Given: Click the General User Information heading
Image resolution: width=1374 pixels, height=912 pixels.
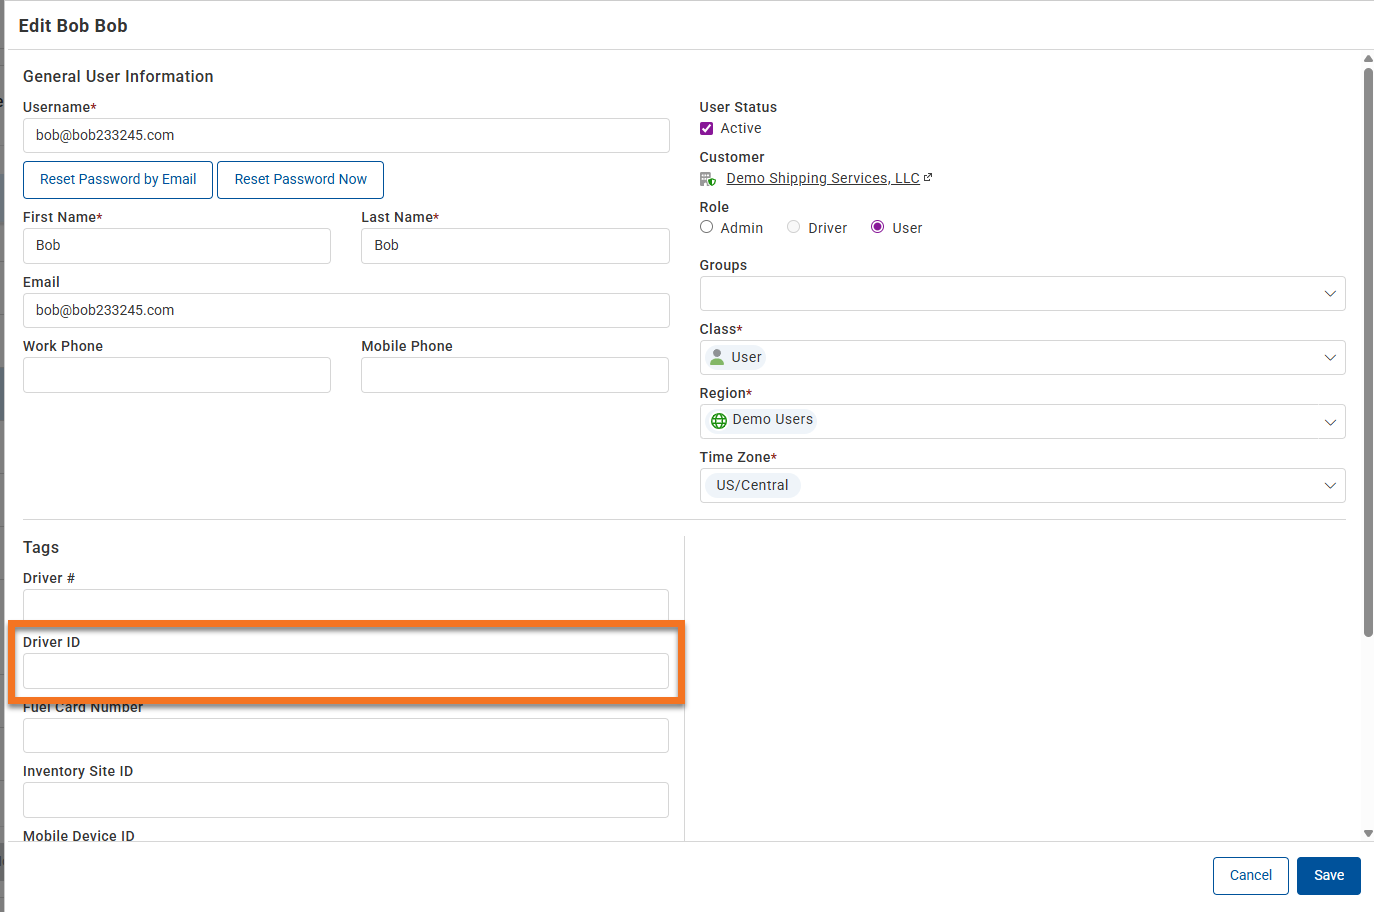Looking at the screenshot, I should [118, 77].
